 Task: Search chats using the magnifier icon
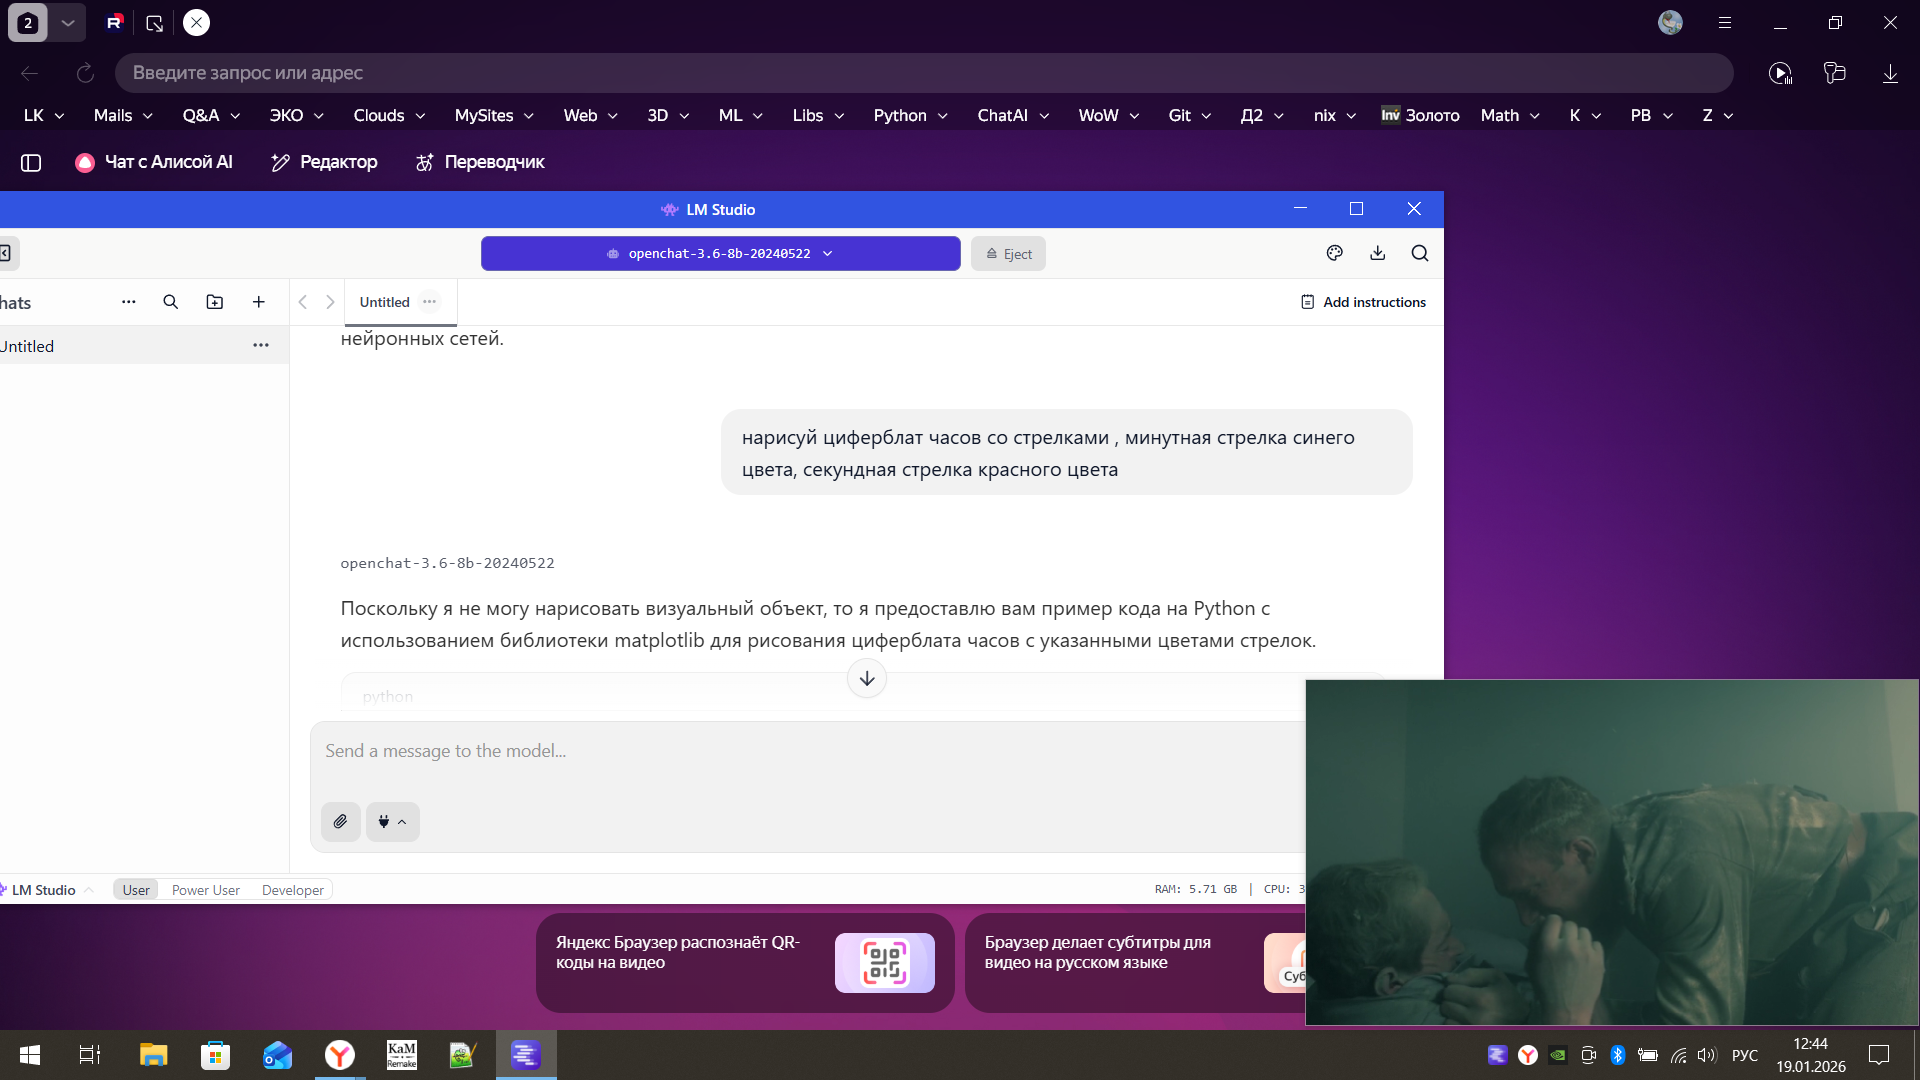tap(171, 302)
